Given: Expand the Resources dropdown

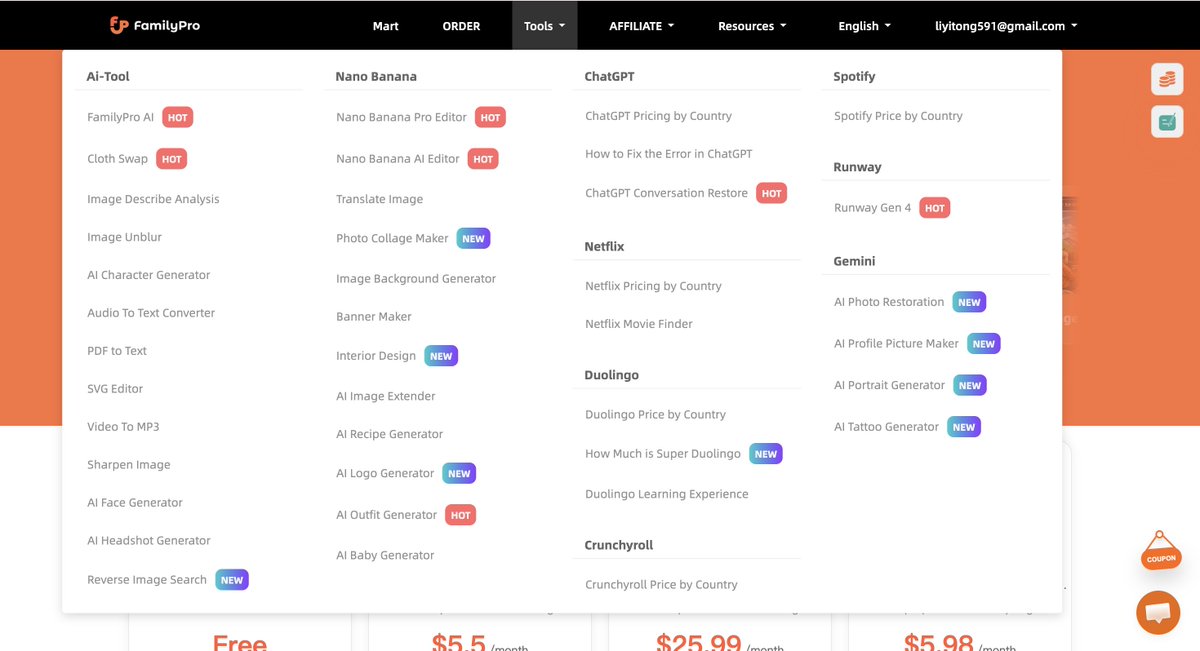Looking at the screenshot, I should pos(752,26).
